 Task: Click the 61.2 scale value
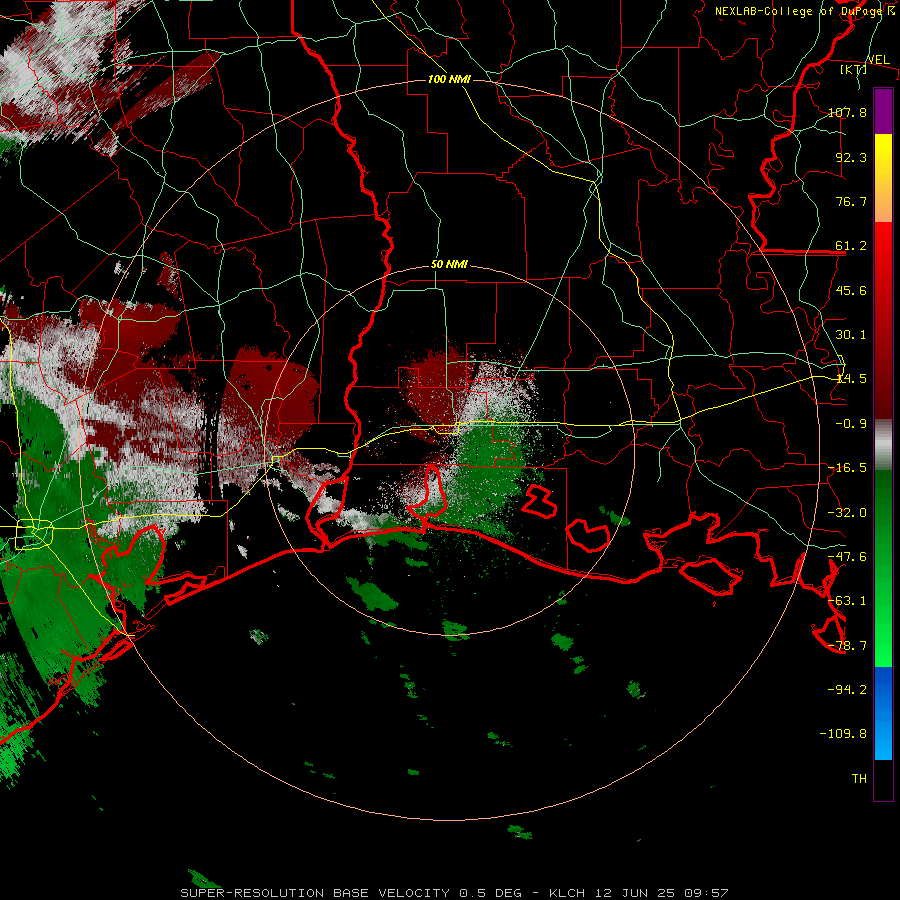coord(851,246)
